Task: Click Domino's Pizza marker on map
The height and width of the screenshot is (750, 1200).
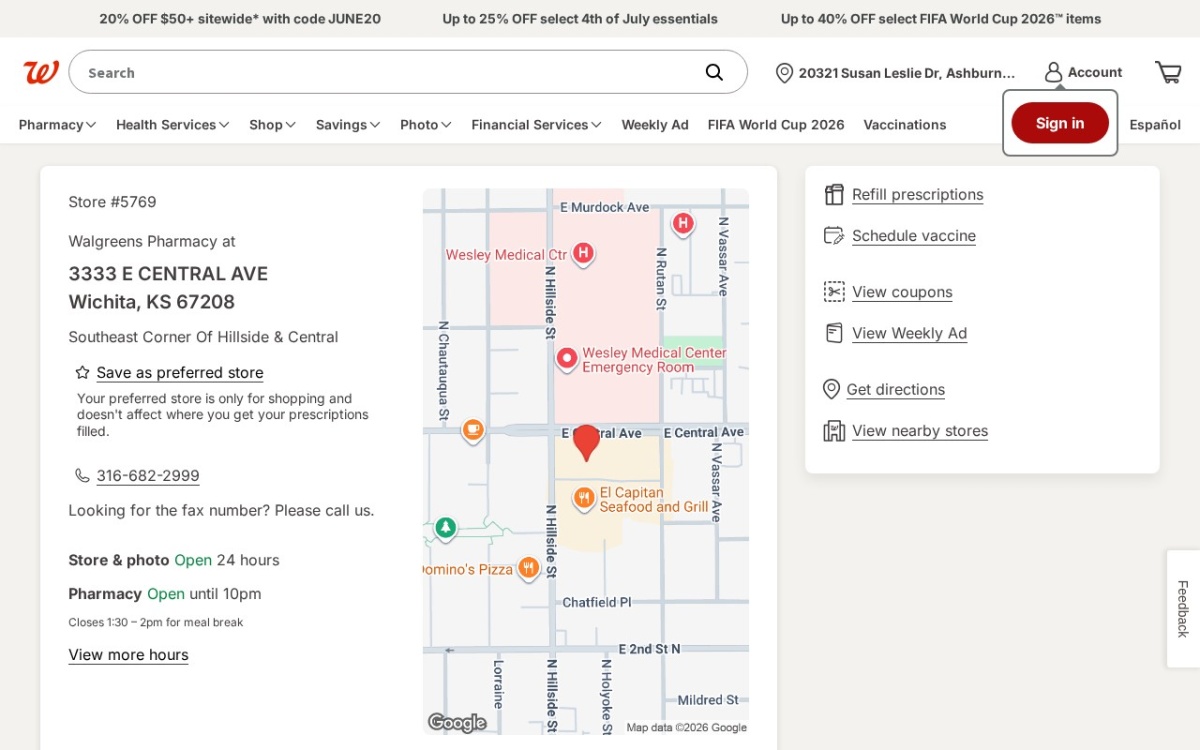Action: click(x=528, y=568)
